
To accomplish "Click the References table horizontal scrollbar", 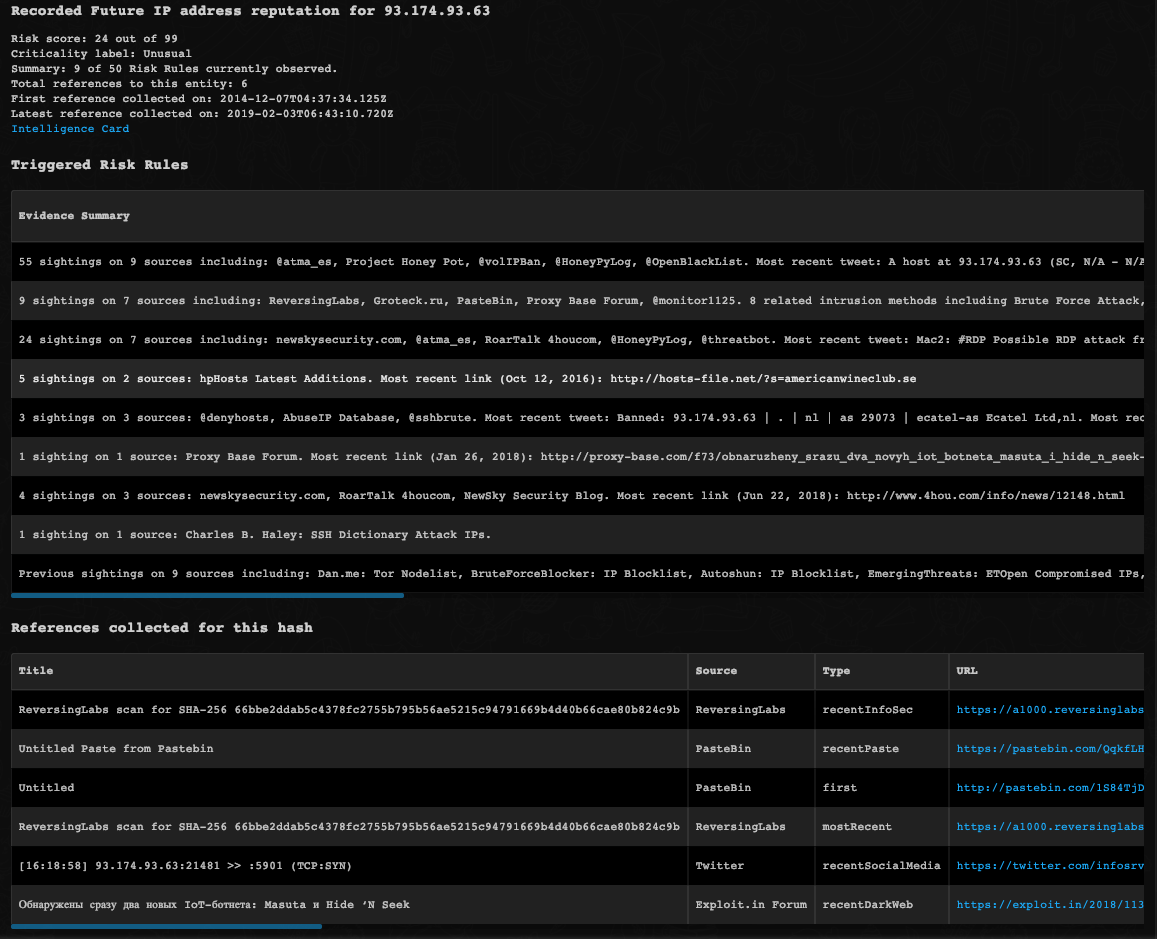I will click(x=166, y=926).
